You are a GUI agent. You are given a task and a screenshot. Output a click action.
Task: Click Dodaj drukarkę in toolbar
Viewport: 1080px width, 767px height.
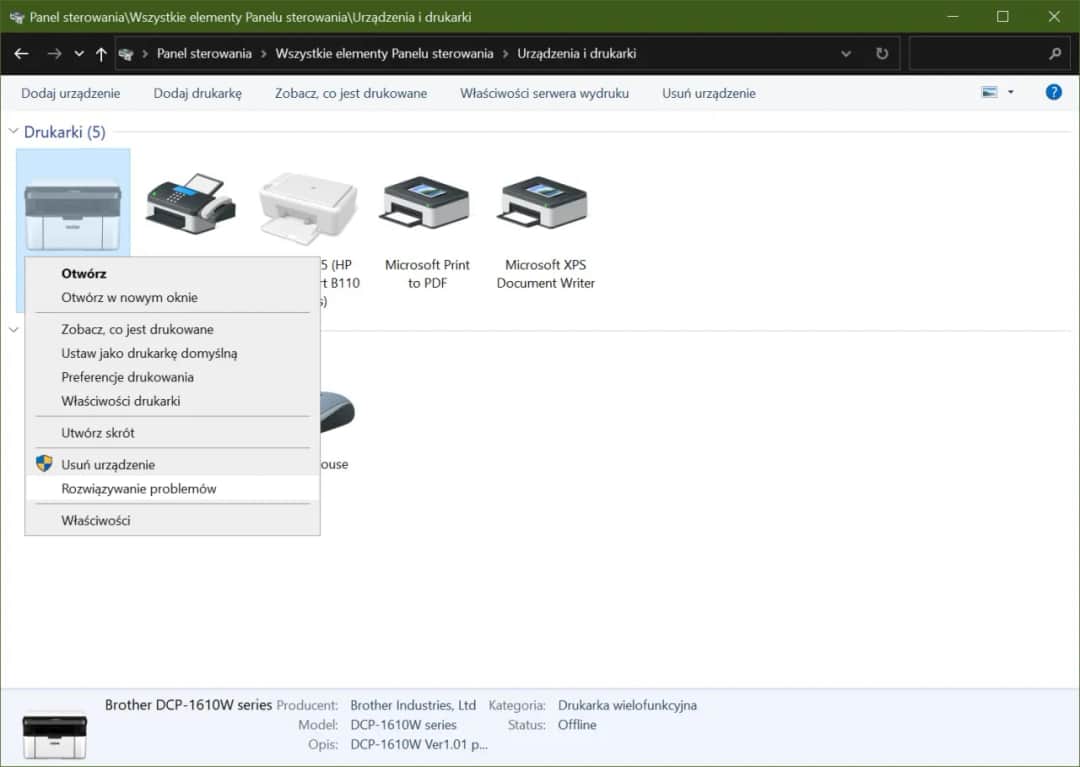[197, 93]
